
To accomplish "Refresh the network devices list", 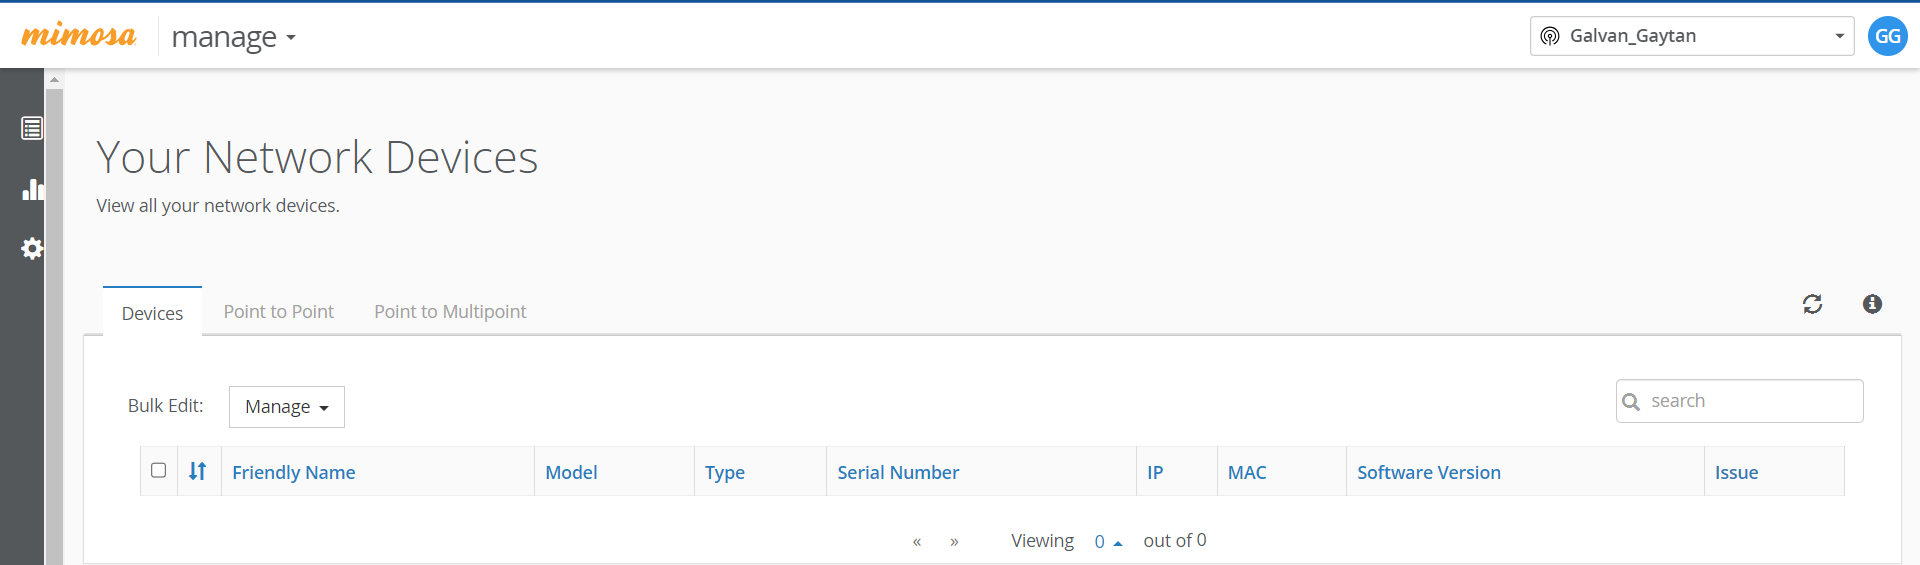I will coord(1812,304).
